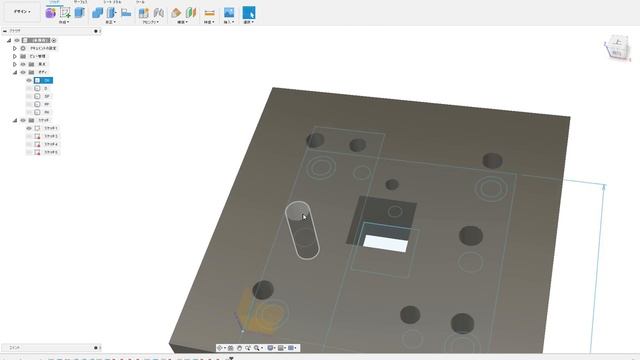Click the Insert image icon
640x360 pixels.
(x=229, y=13)
